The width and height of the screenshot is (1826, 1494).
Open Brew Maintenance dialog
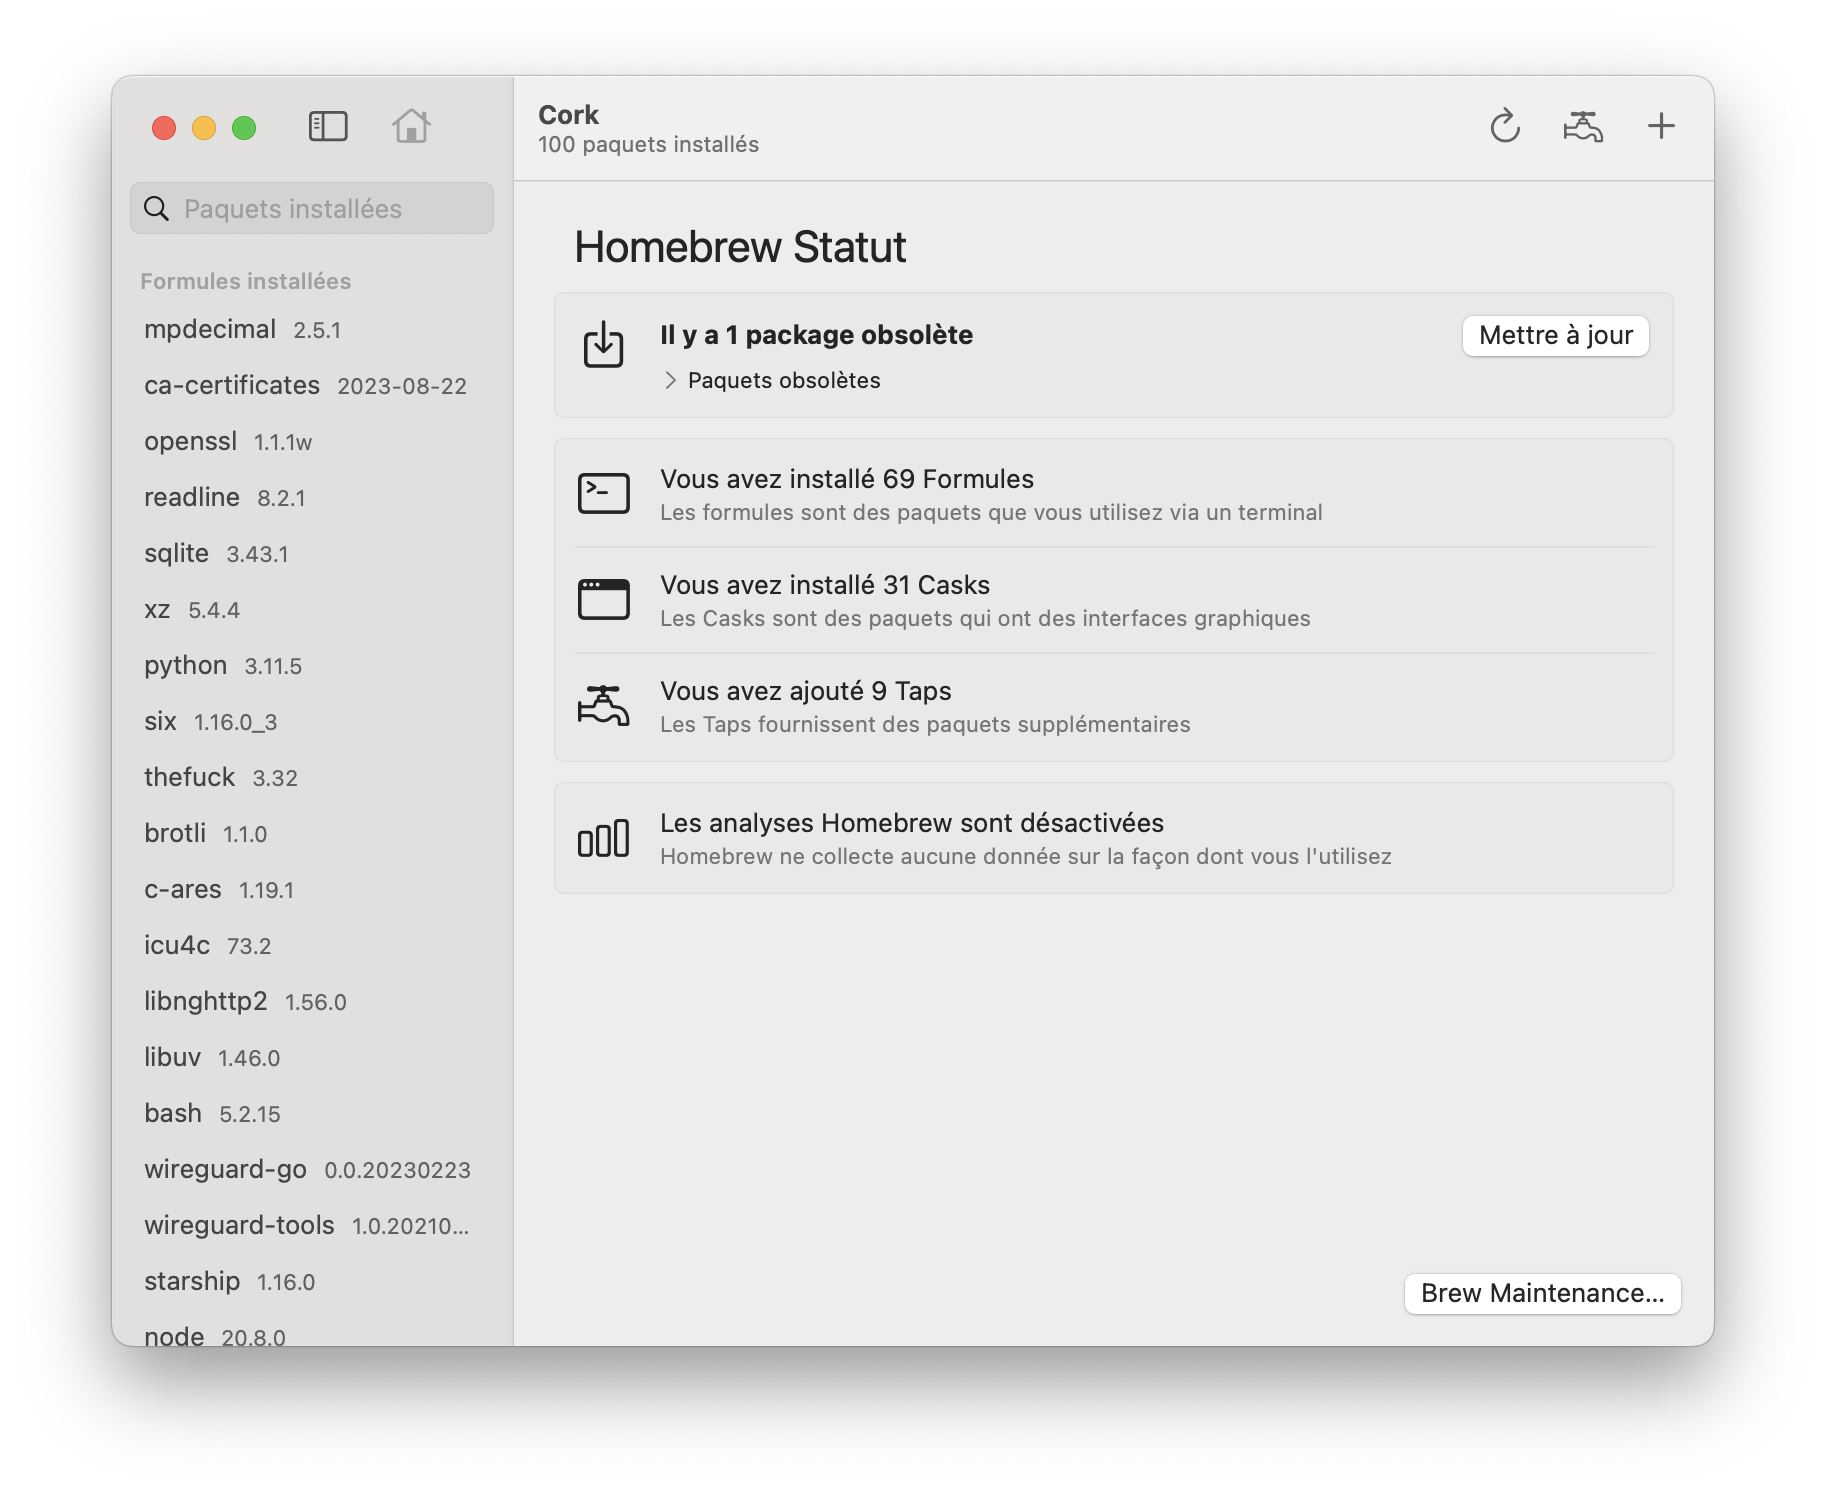[x=1542, y=1293]
